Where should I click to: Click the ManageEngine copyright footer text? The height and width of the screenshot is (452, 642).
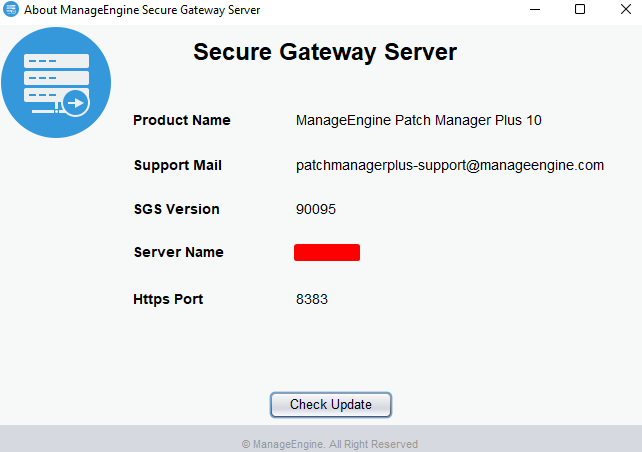pos(330,444)
